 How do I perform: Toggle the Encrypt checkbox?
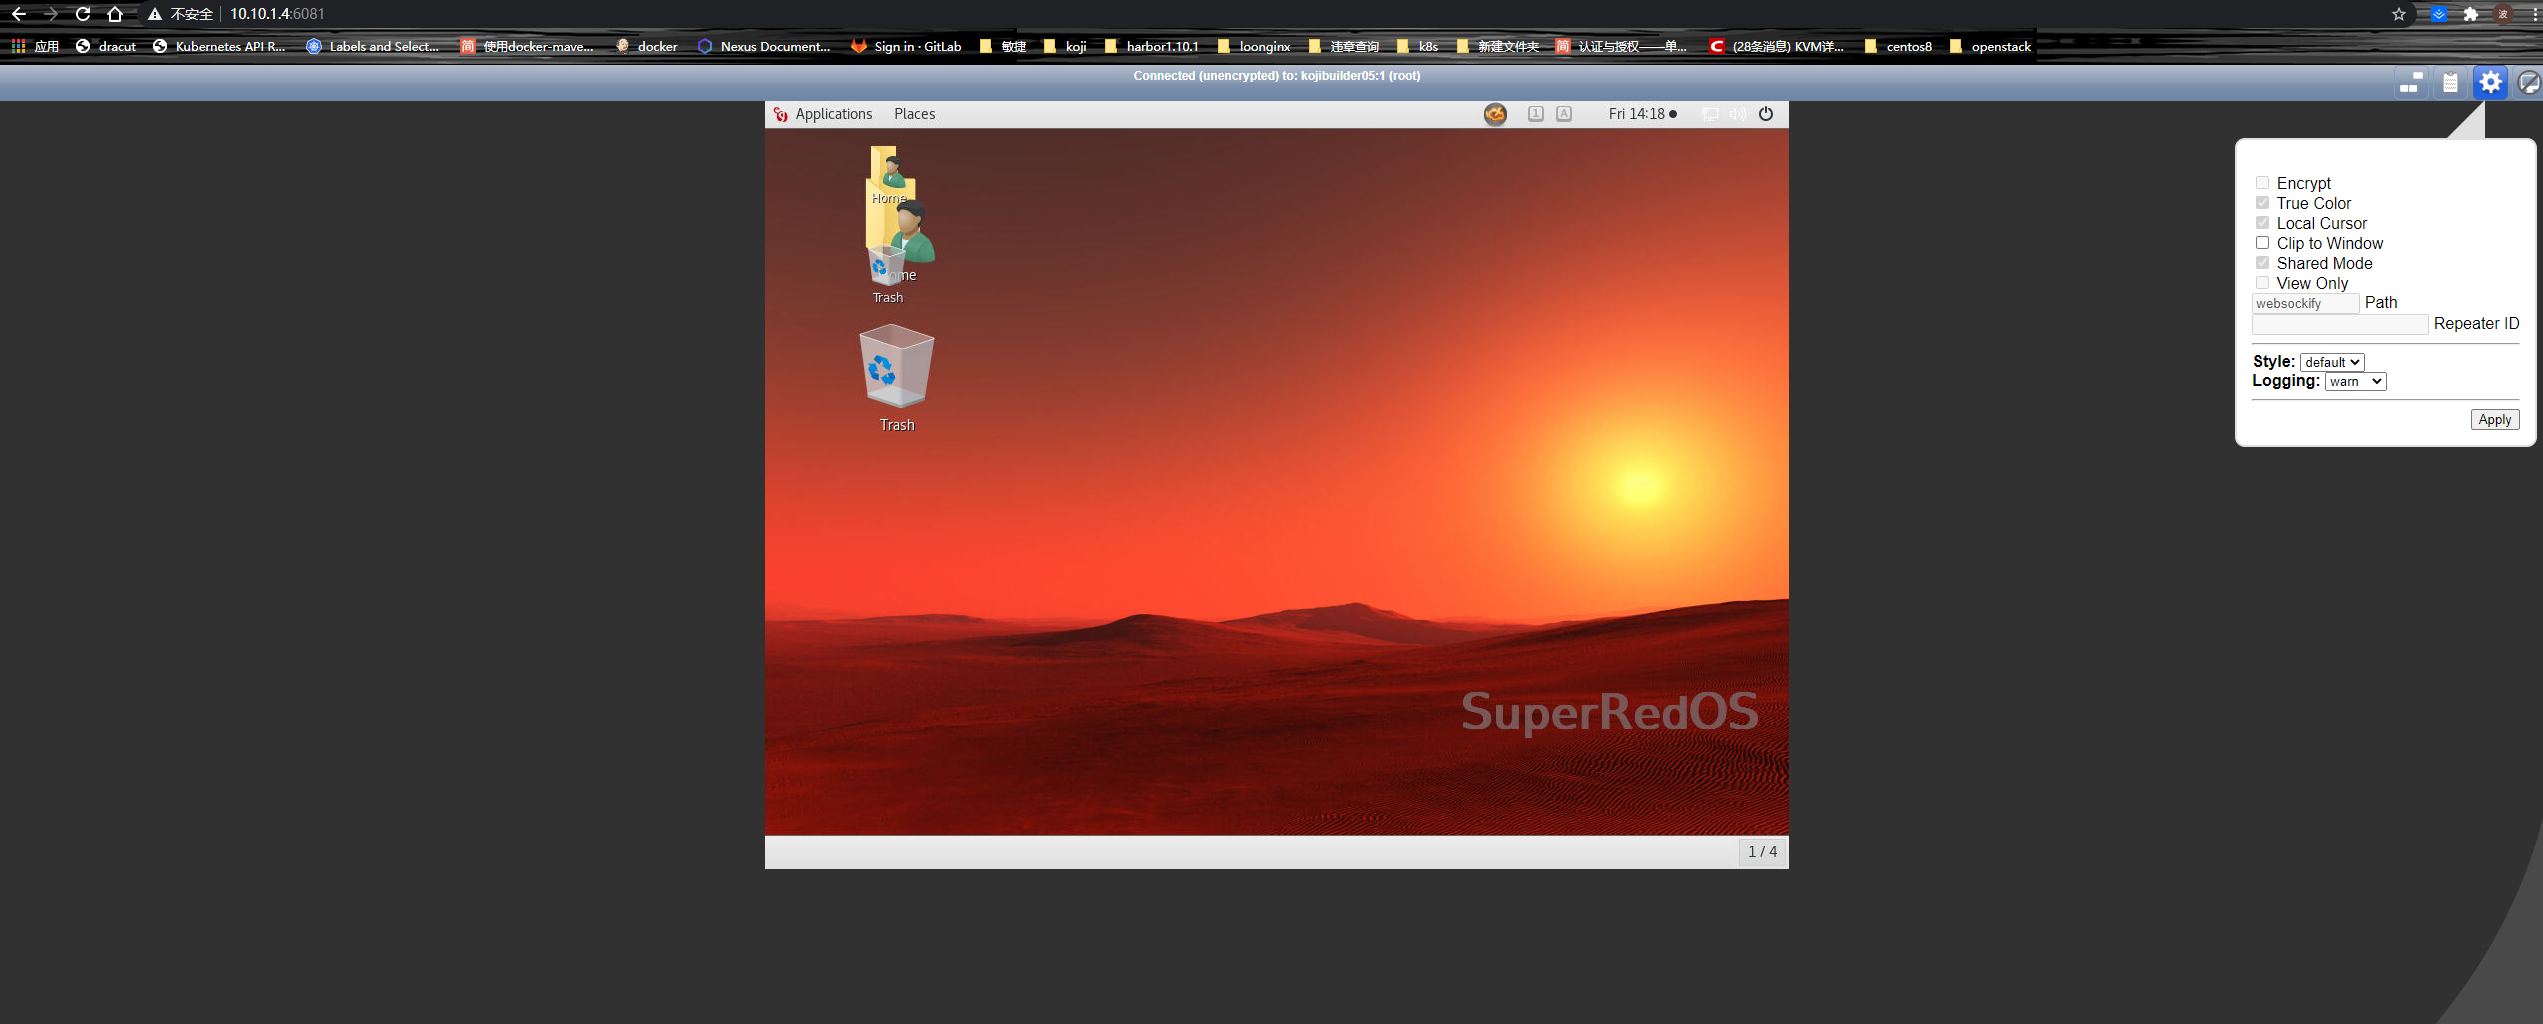2262,183
